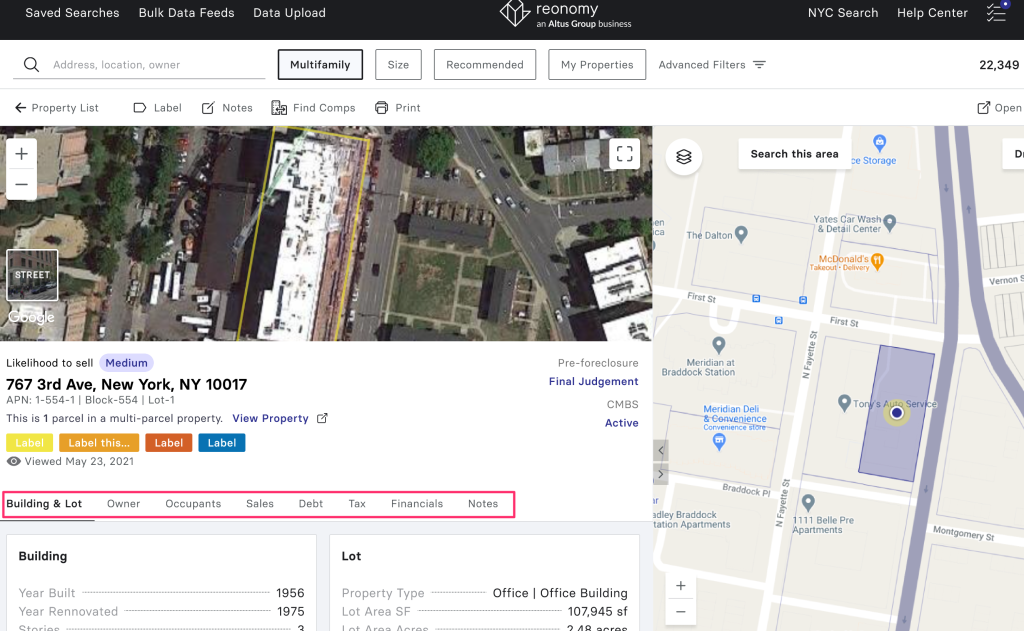Zoom out on the street map

pos(681,611)
